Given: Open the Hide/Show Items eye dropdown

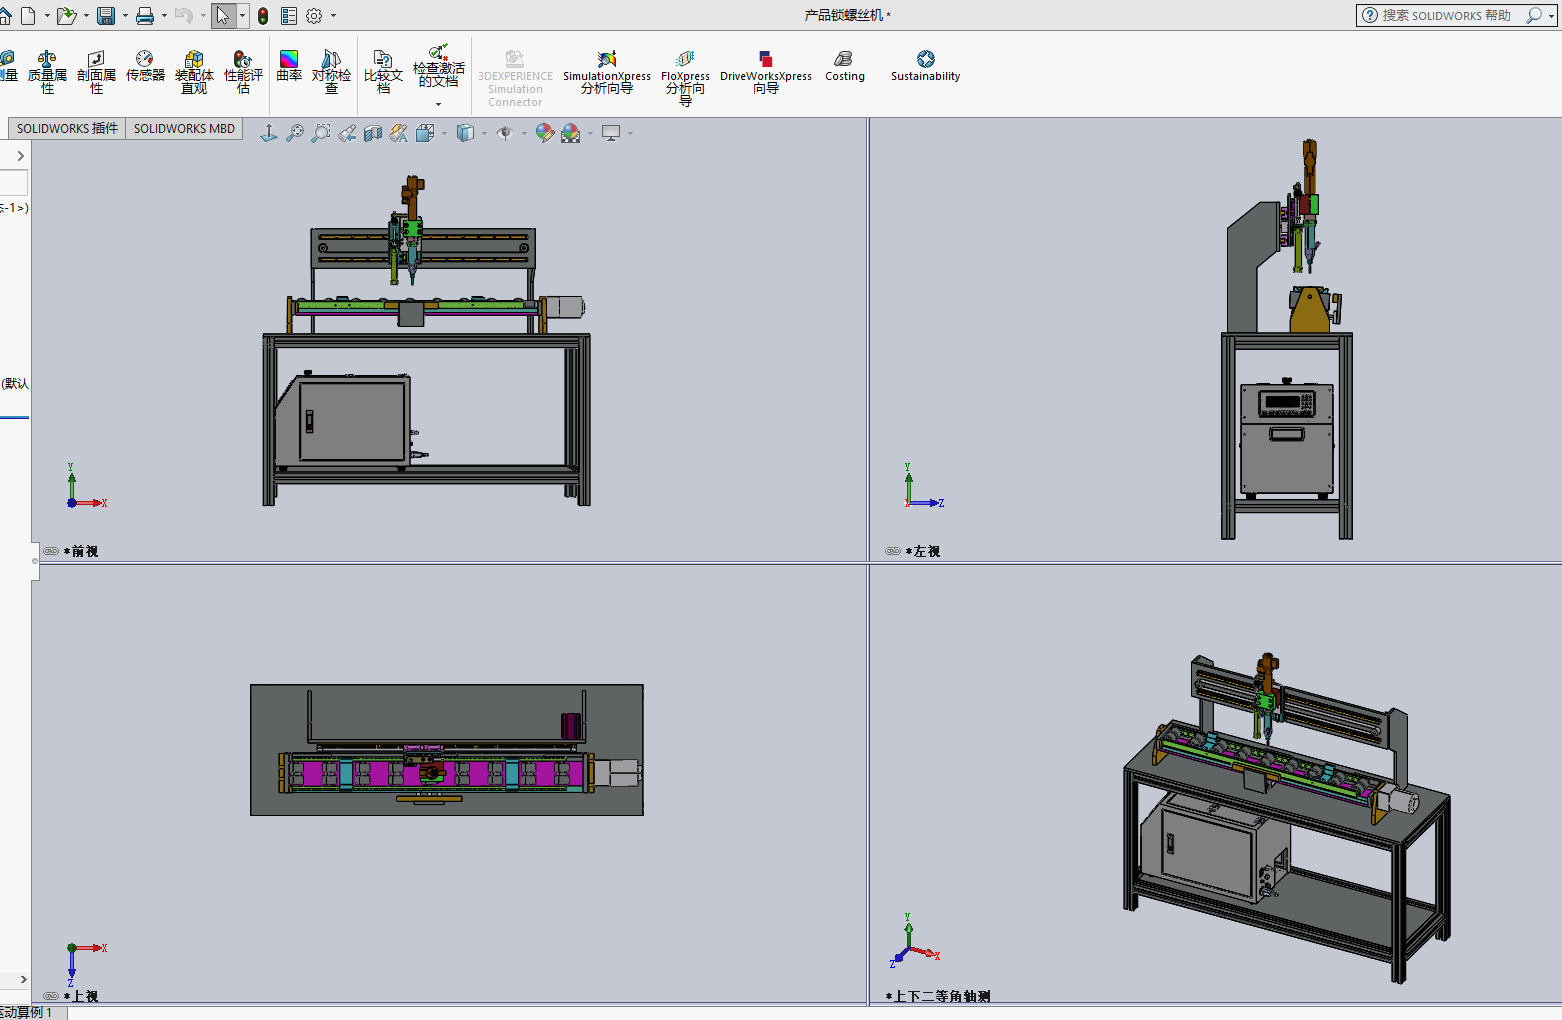Looking at the screenshot, I should tap(505, 133).
